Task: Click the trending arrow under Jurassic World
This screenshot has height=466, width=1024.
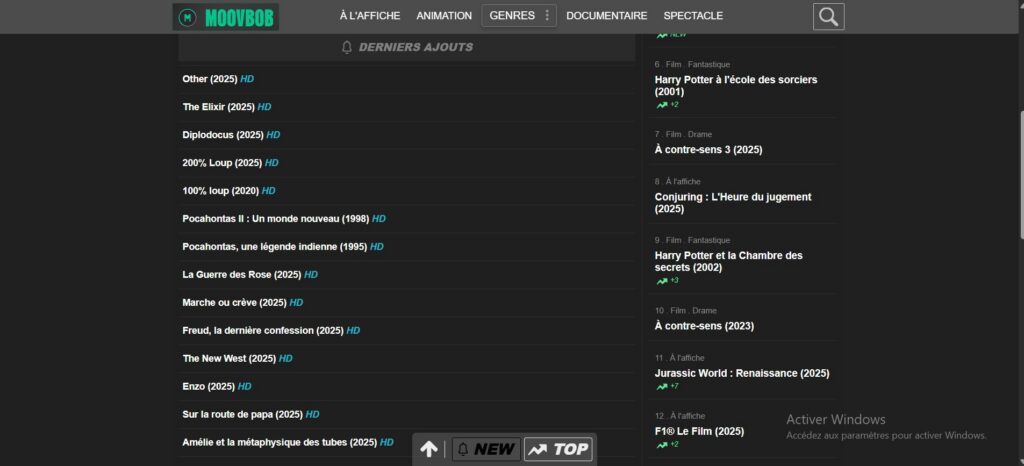Action: [x=661, y=386]
